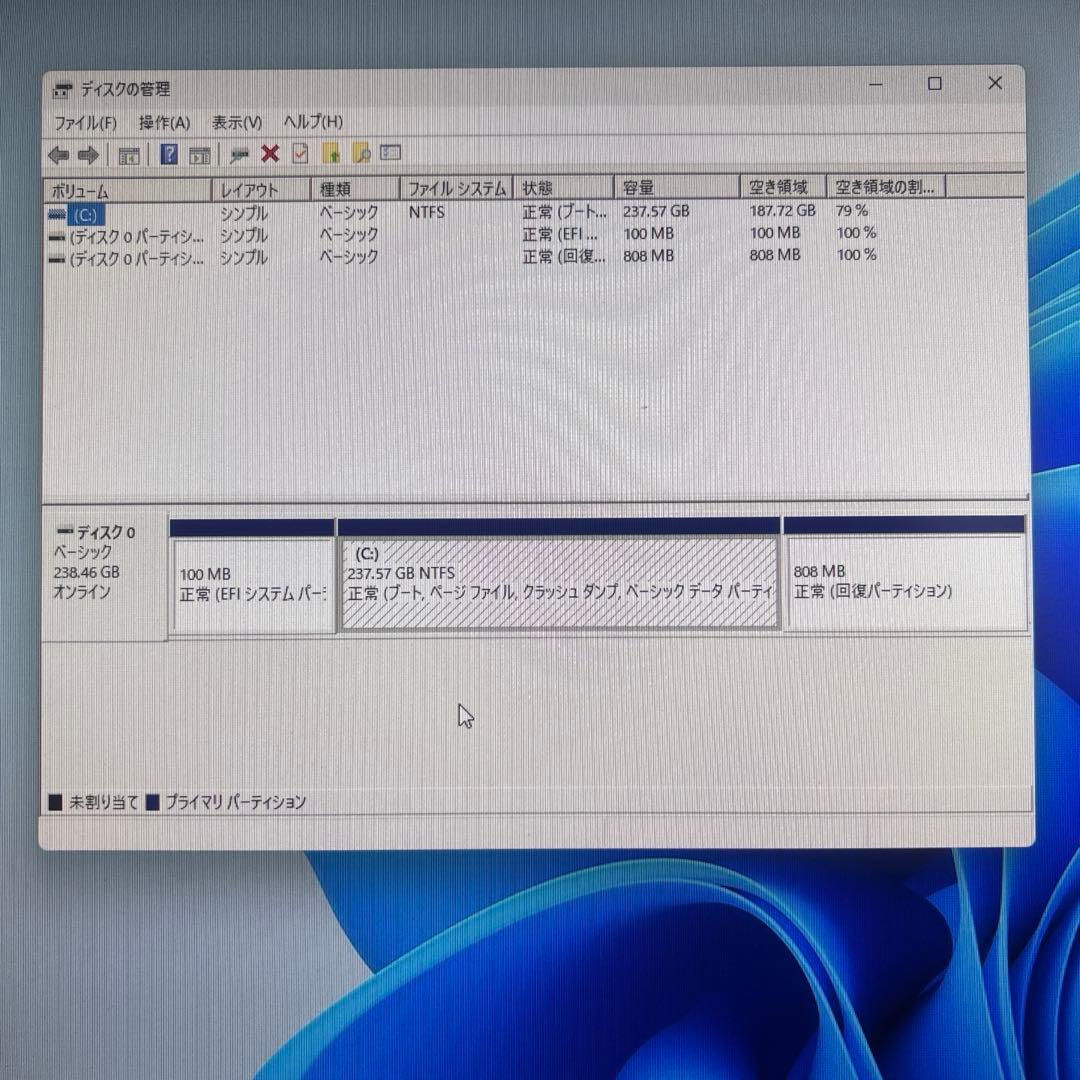Click the checkmark document toolbar icon
1080x1080 pixels.
pos(300,155)
